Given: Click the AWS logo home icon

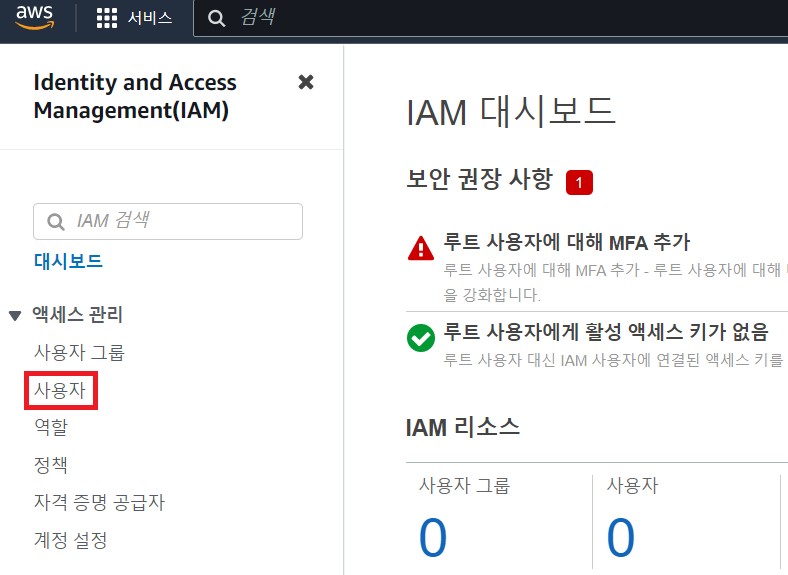Looking at the screenshot, I should 35,17.
